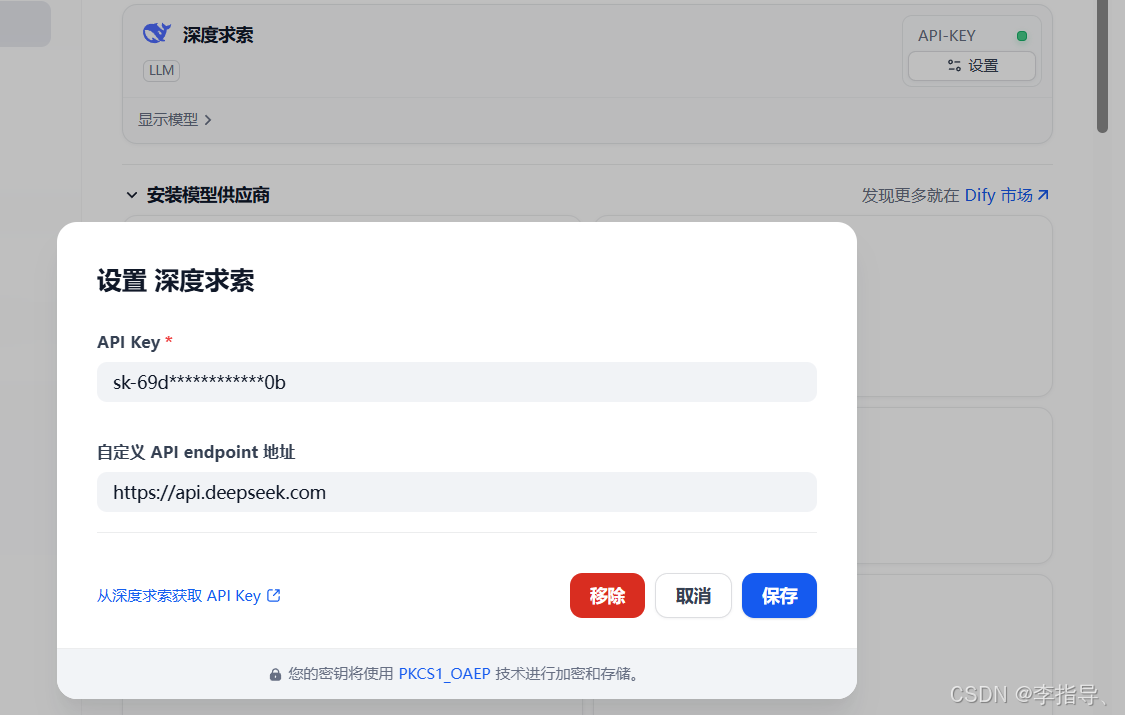Screen dimensions: 1125x715
Task: Cancel the dialog with 取消
Action: click(x=693, y=595)
